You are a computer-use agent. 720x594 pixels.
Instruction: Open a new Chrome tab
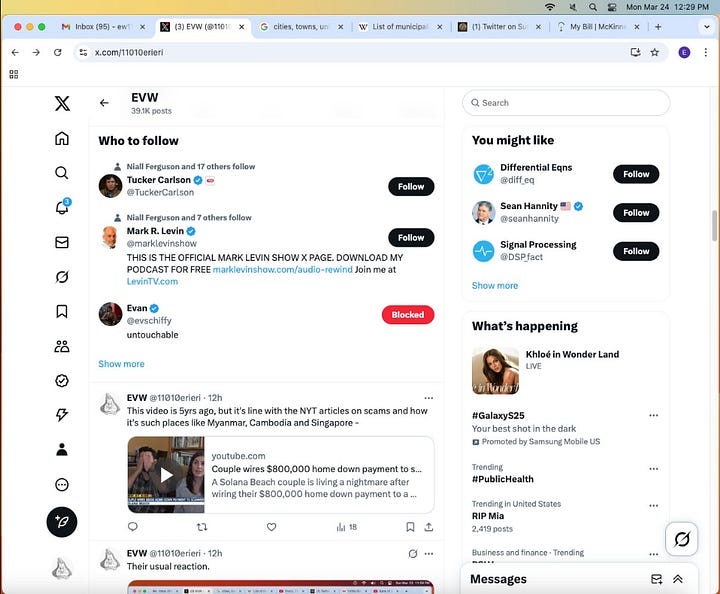(658, 27)
